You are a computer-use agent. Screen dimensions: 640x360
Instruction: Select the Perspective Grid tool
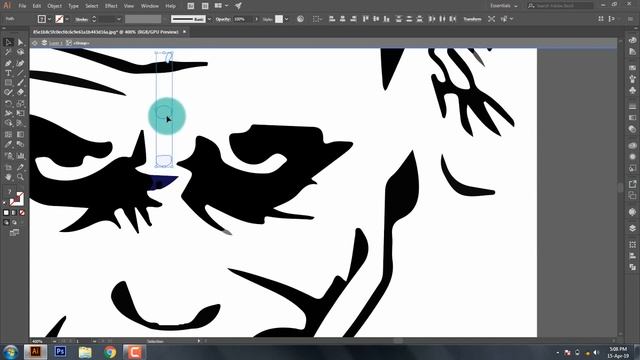coord(20,123)
